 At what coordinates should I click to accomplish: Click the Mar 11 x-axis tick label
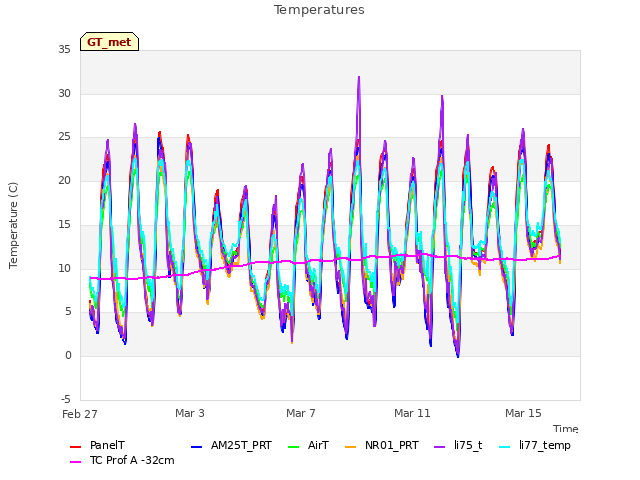(412, 413)
